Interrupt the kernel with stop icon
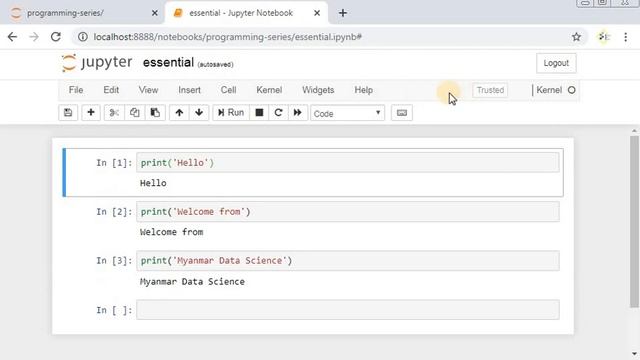The width and height of the screenshot is (640, 360). (x=259, y=113)
